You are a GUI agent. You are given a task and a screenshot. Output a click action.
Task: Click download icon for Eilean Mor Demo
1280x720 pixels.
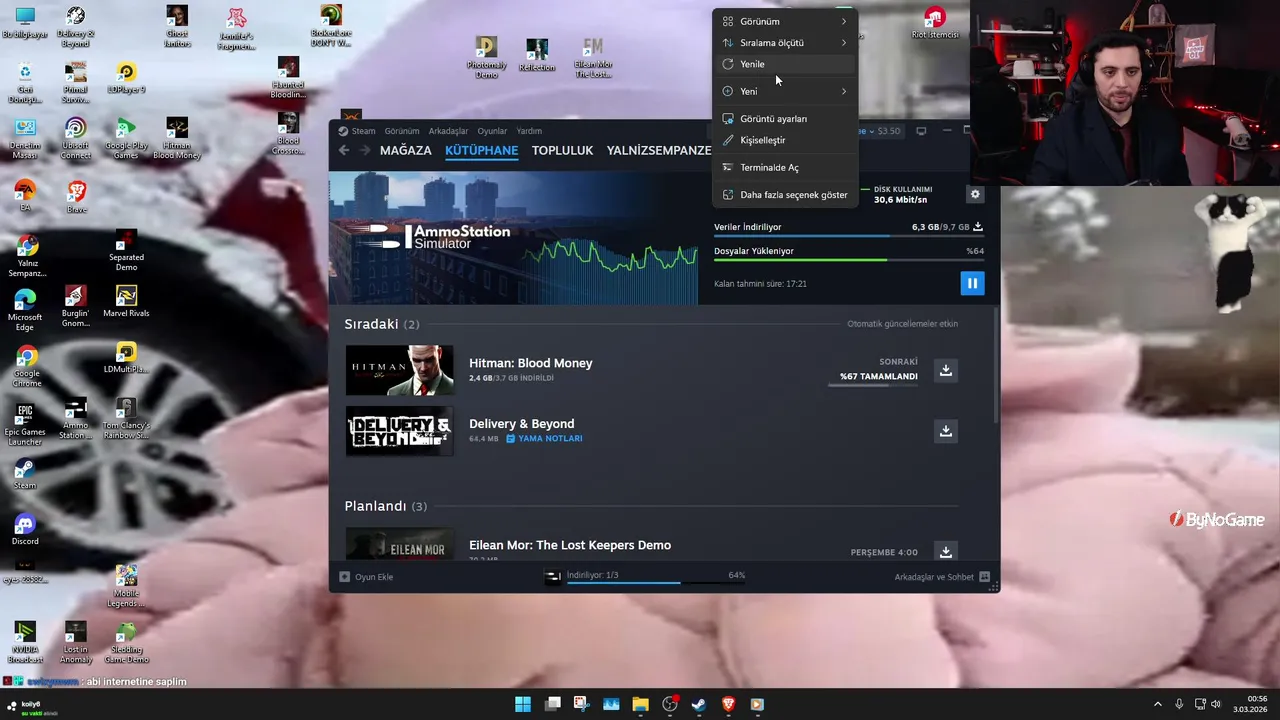tap(945, 551)
